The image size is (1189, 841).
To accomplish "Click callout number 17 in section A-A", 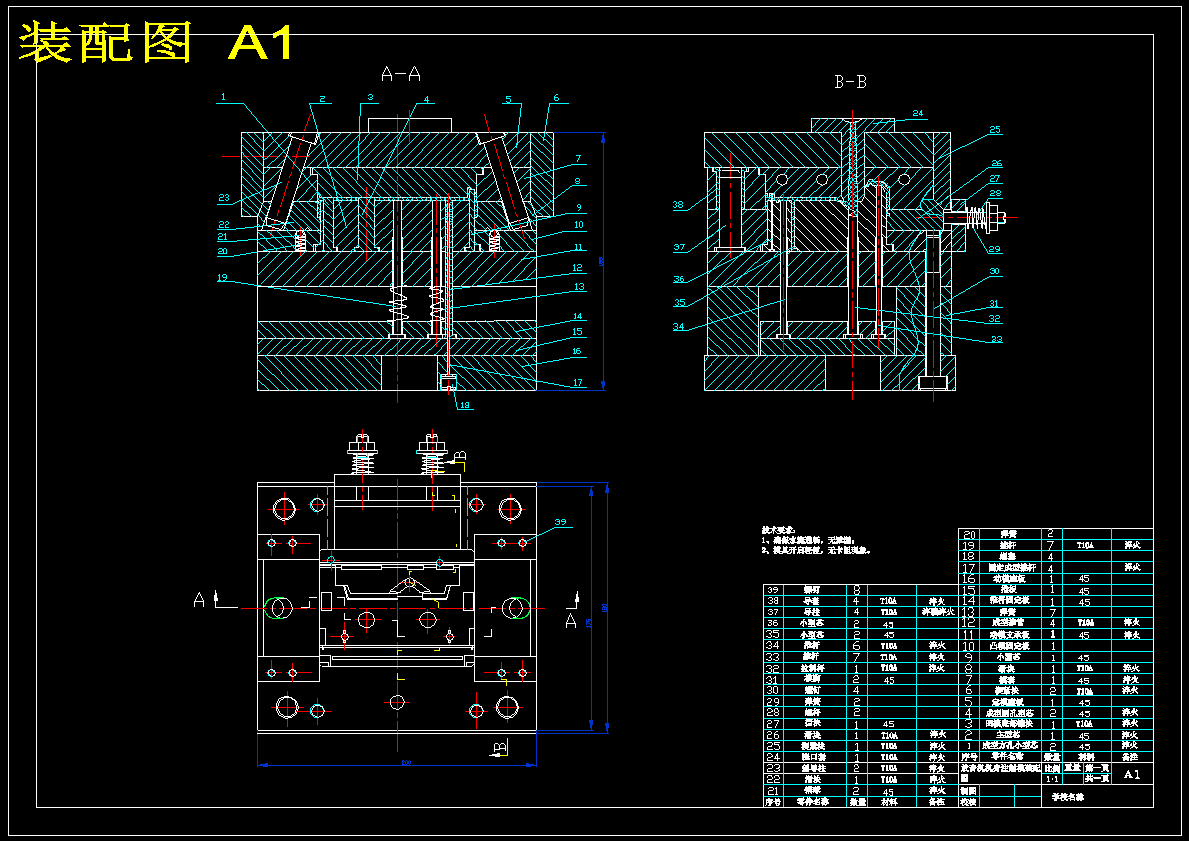I will pyautogui.click(x=578, y=383).
